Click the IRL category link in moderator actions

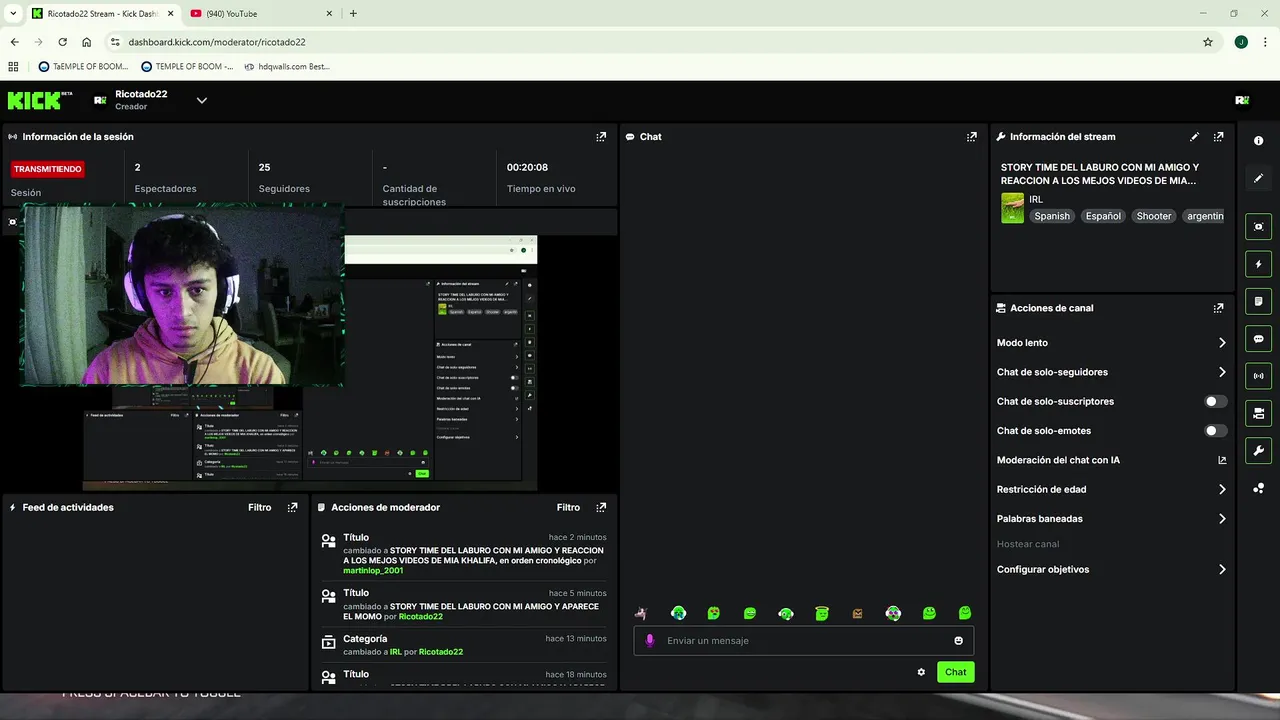[396, 652]
